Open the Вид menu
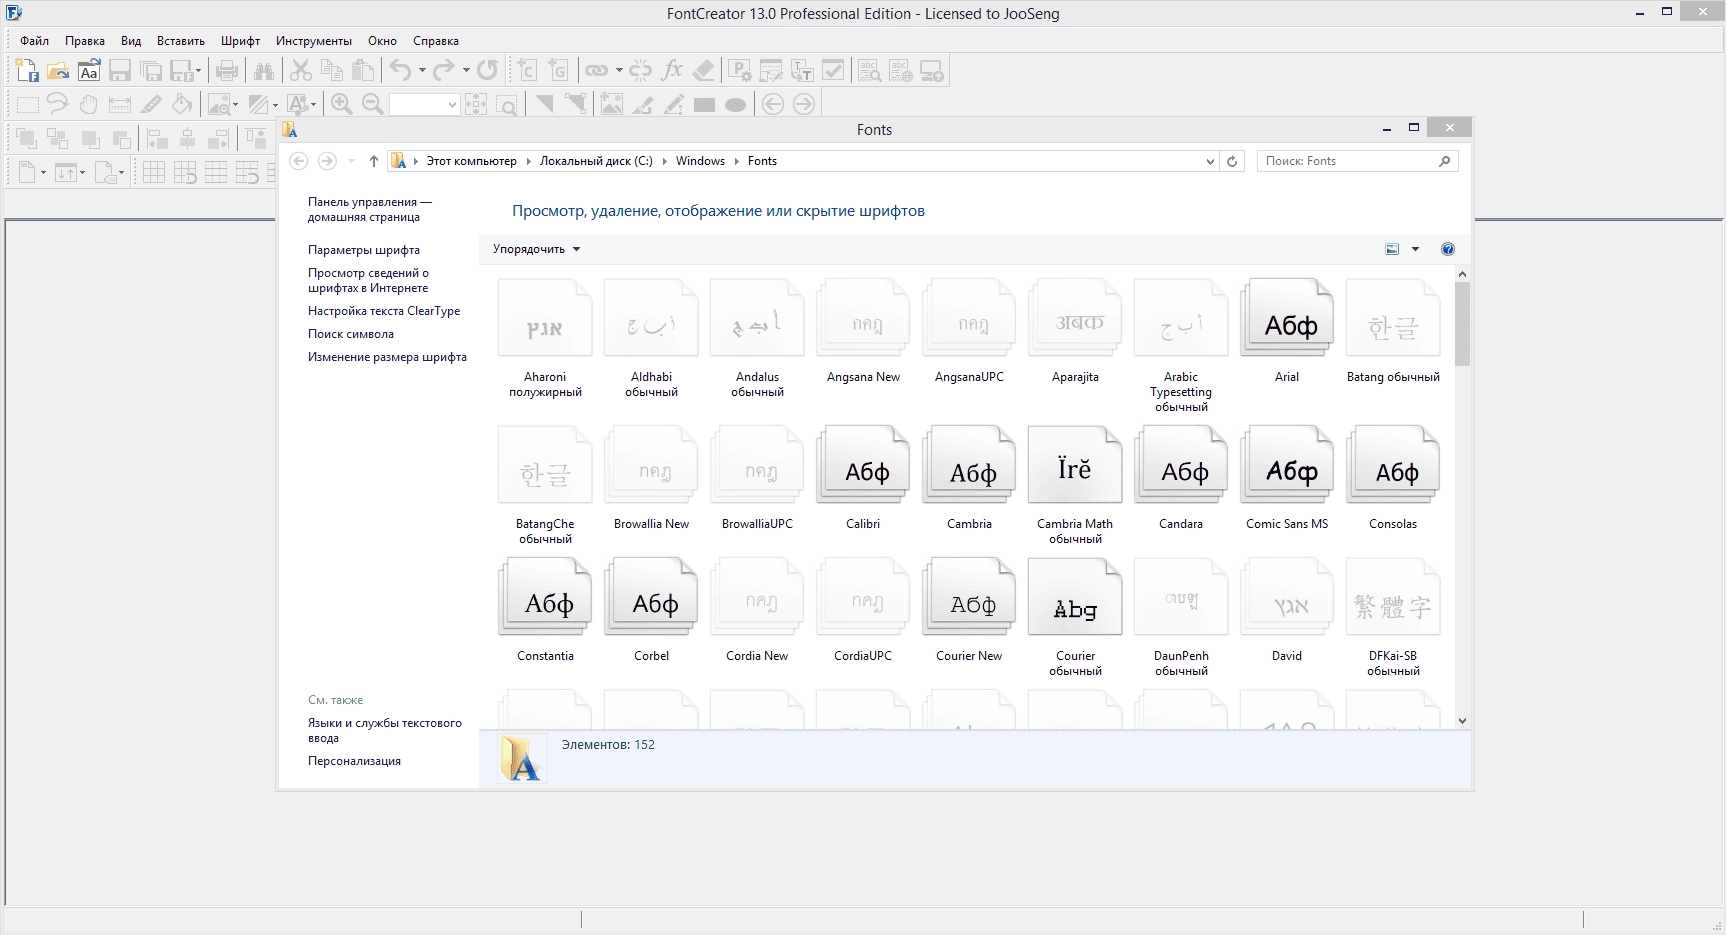Image resolution: width=1726 pixels, height=935 pixels. click(131, 41)
